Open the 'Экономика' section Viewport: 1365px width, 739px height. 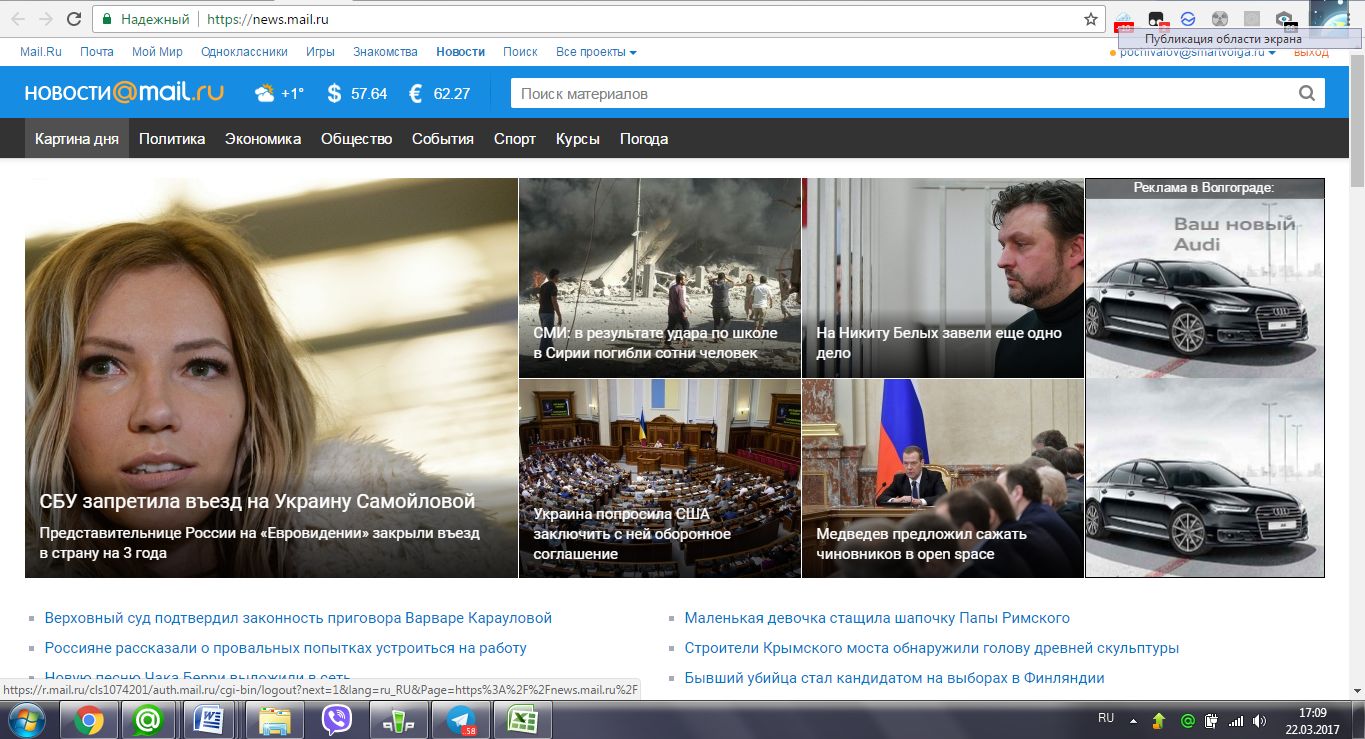tap(263, 139)
